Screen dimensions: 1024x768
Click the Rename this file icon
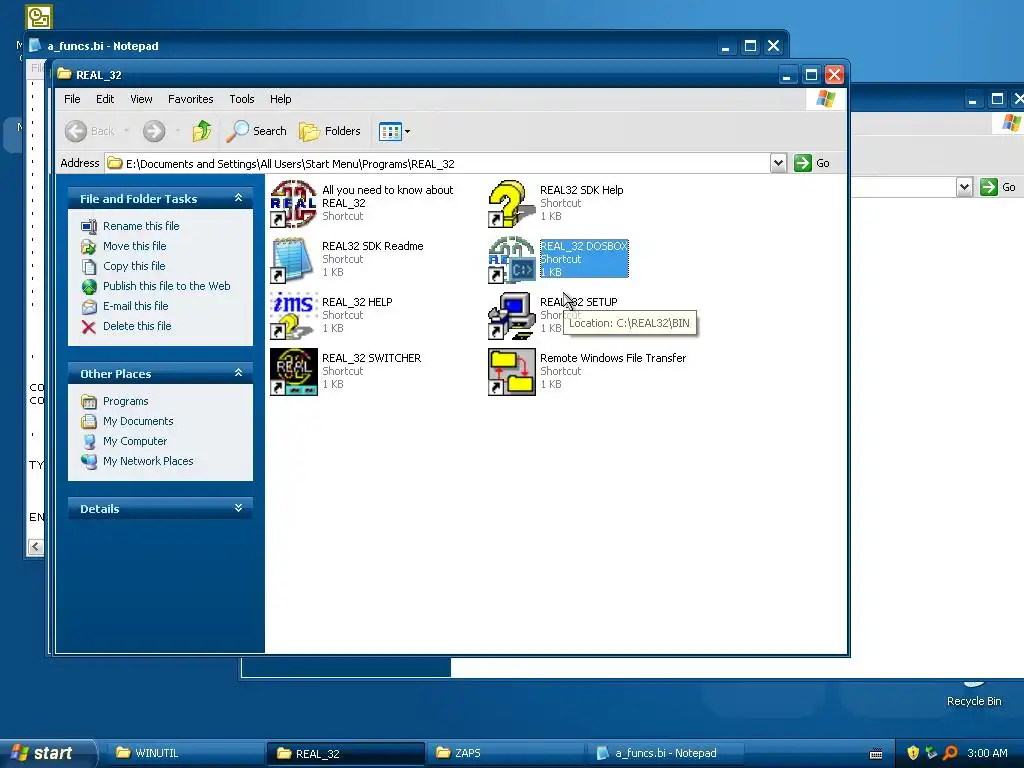click(89, 227)
